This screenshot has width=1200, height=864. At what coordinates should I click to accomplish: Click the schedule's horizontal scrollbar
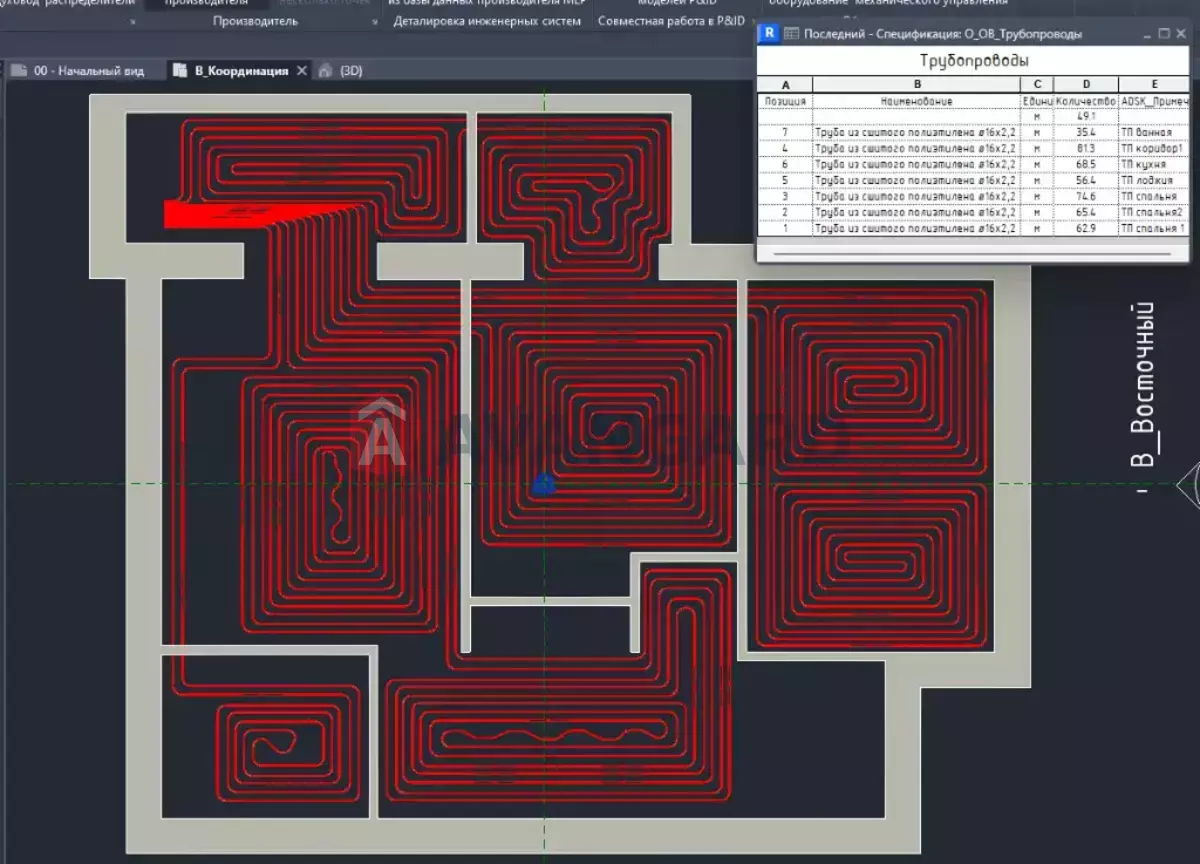point(970,253)
